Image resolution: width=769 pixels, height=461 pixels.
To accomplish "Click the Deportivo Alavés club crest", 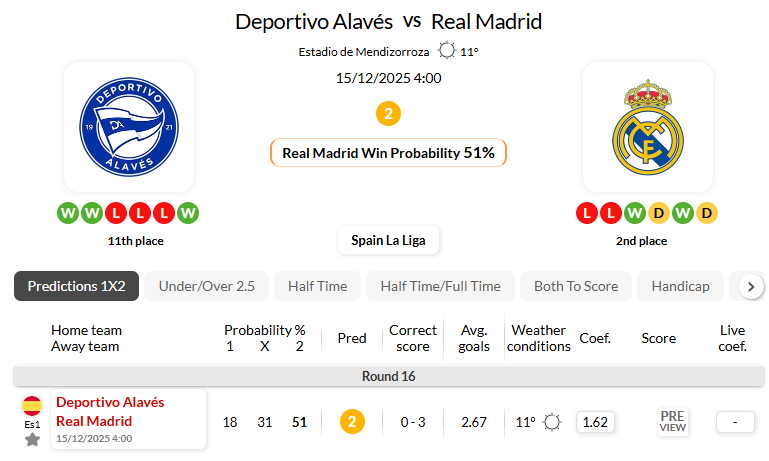I will (128, 127).
